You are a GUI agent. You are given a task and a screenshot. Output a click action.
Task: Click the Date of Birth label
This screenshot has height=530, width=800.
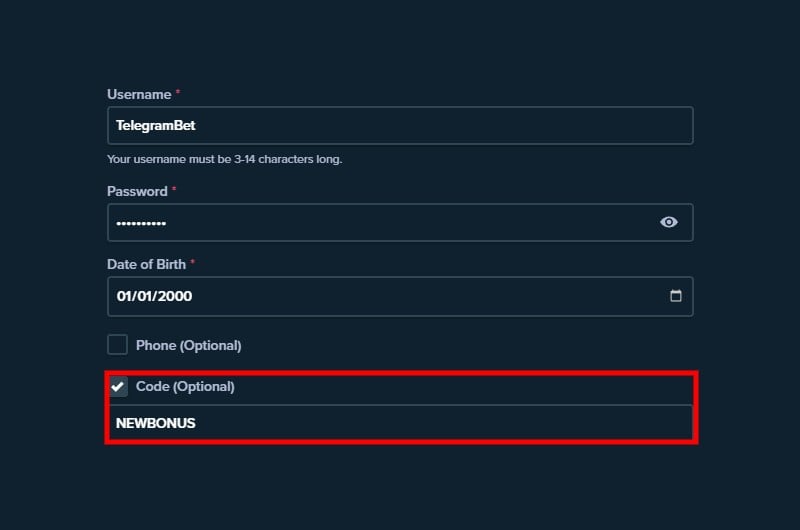[146, 264]
